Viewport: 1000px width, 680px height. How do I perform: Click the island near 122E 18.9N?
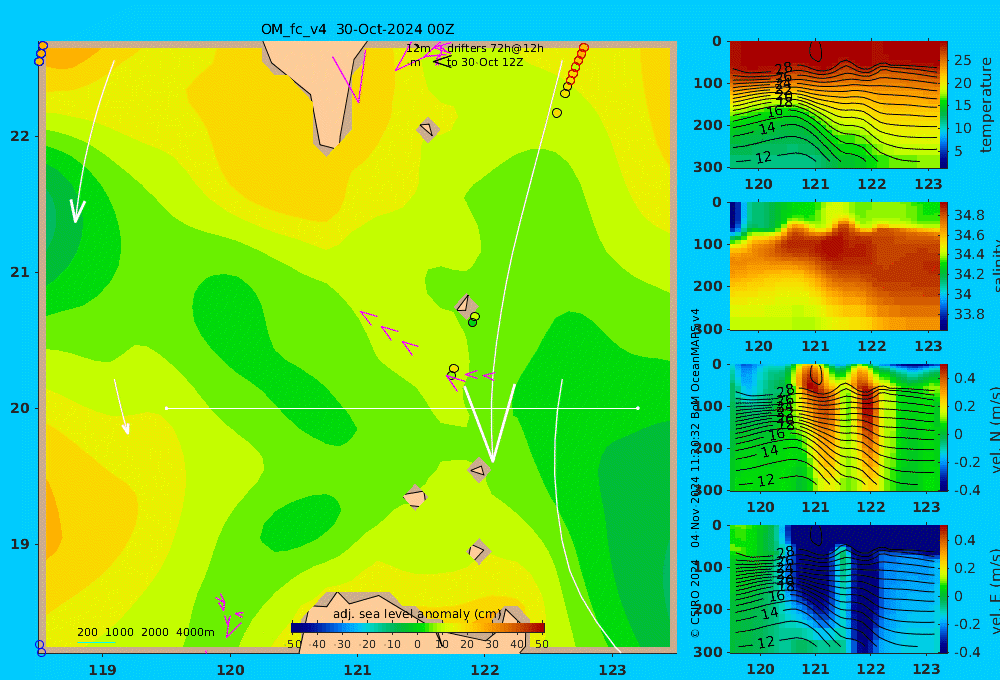(479, 551)
